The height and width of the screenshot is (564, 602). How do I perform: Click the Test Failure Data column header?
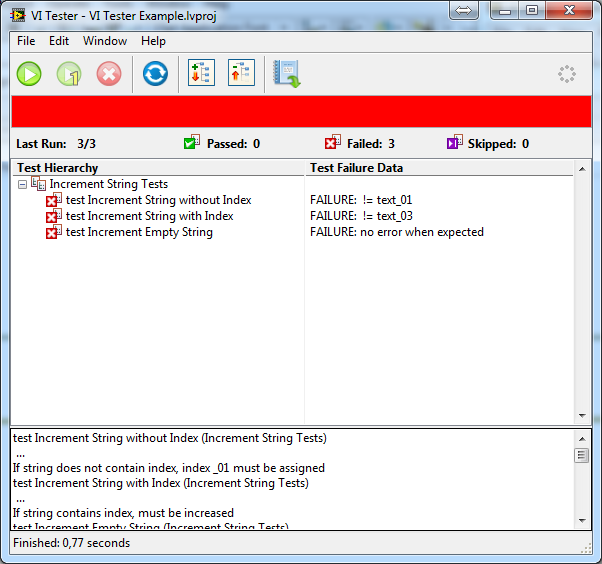(x=440, y=168)
